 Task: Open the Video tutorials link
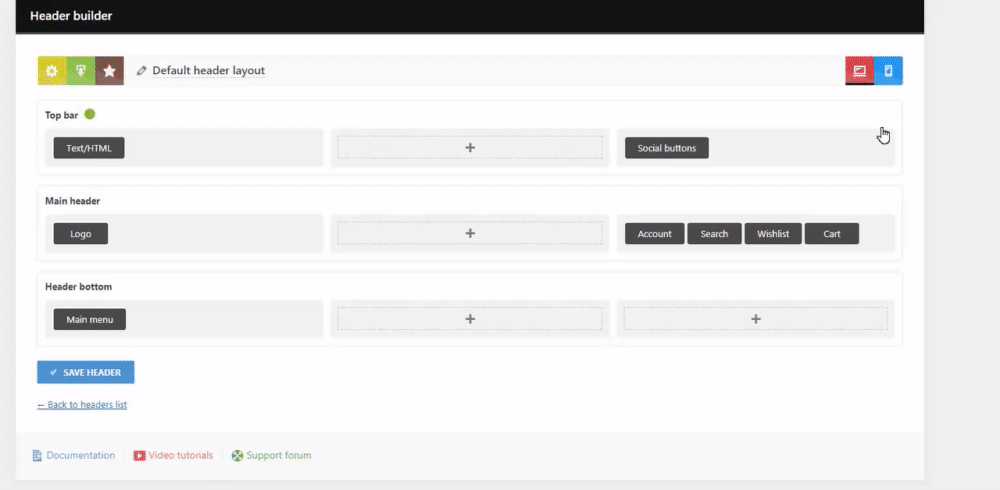tap(173, 456)
